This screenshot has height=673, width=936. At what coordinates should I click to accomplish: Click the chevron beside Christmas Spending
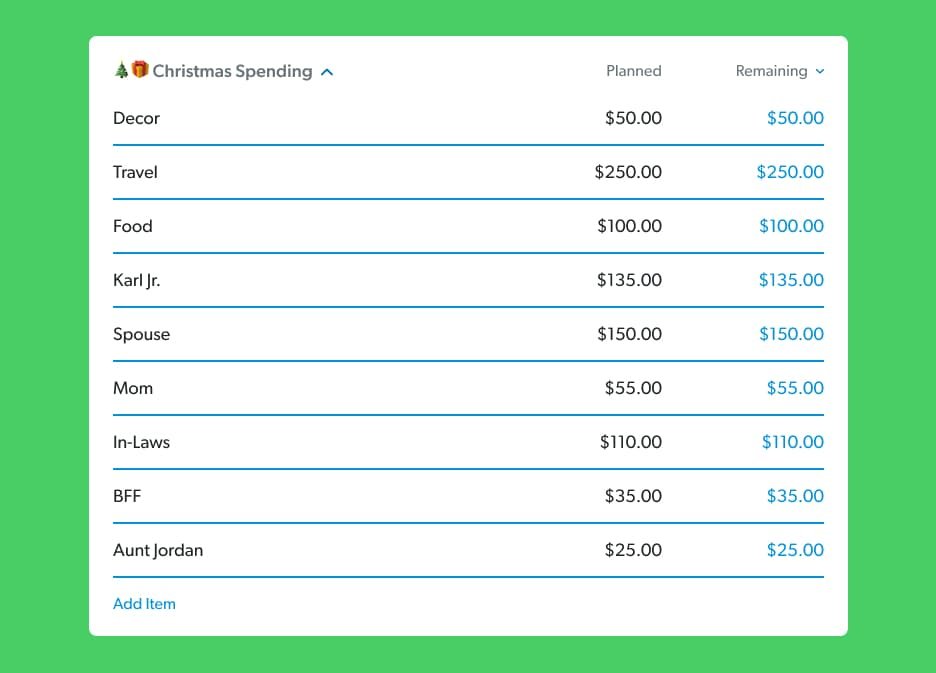point(326,71)
